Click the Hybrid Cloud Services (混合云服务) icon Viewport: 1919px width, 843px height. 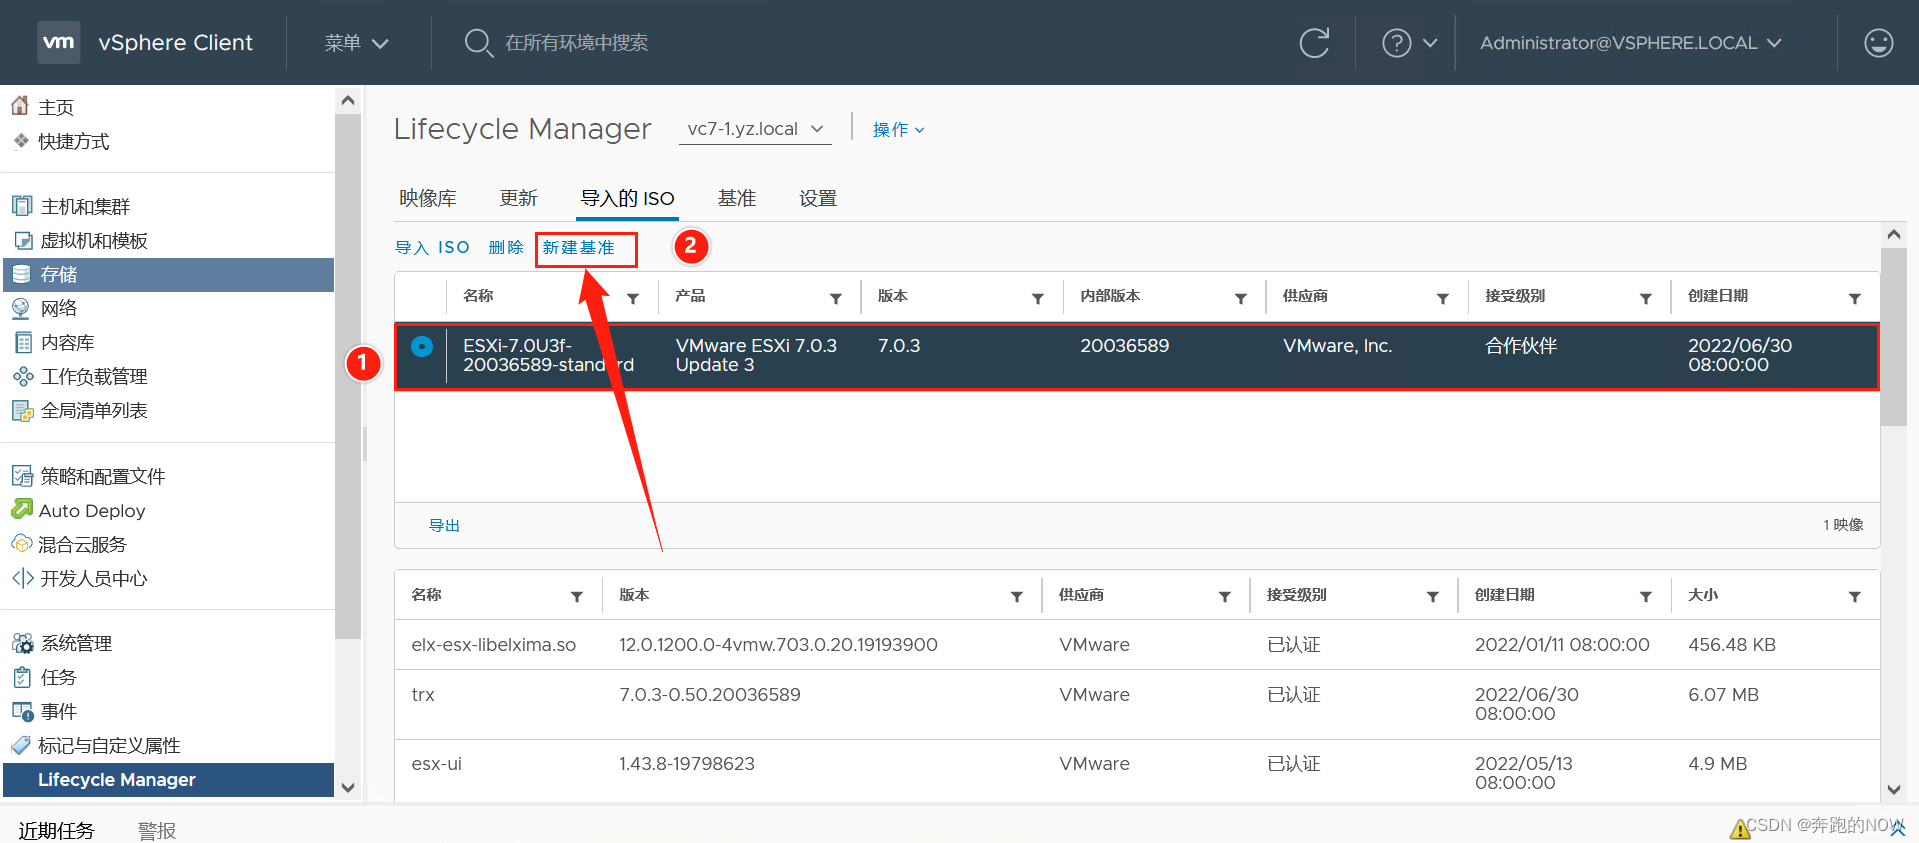(21, 543)
